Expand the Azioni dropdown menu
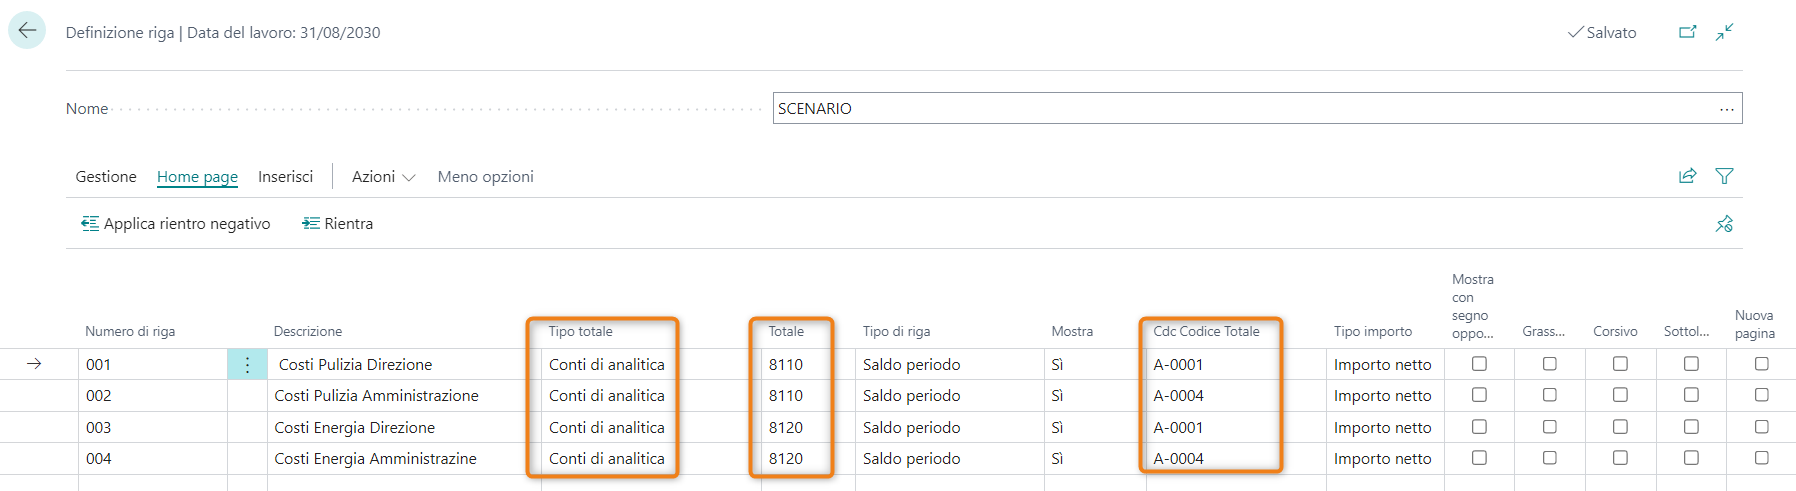This screenshot has width=1796, height=491. [383, 177]
